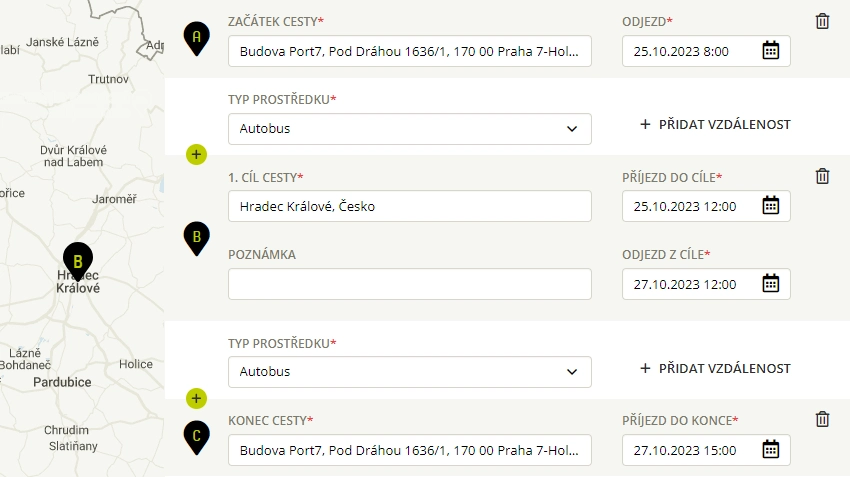Expand second Typ prostředku Autobus dropdown

pos(409,372)
